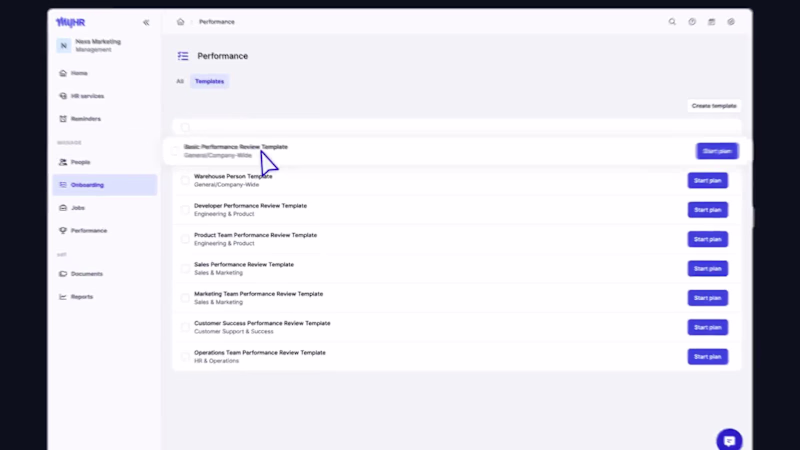
Task: Open 'Developer Performance Review Template' title
Action: [x=251, y=206]
